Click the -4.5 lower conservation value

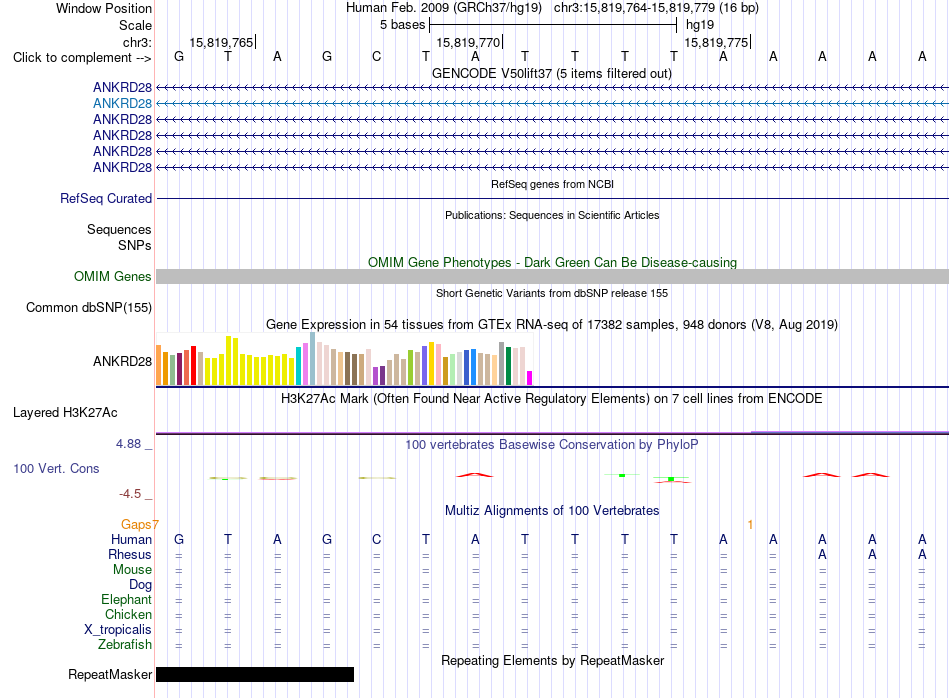[x=130, y=494]
